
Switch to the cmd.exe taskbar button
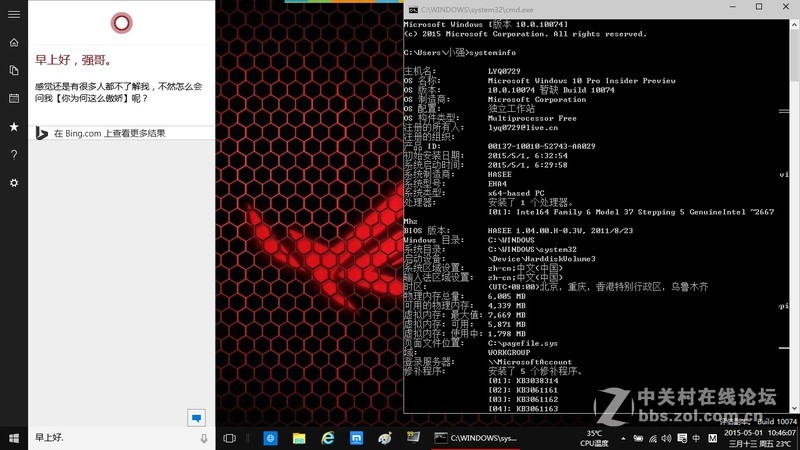coord(476,438)
